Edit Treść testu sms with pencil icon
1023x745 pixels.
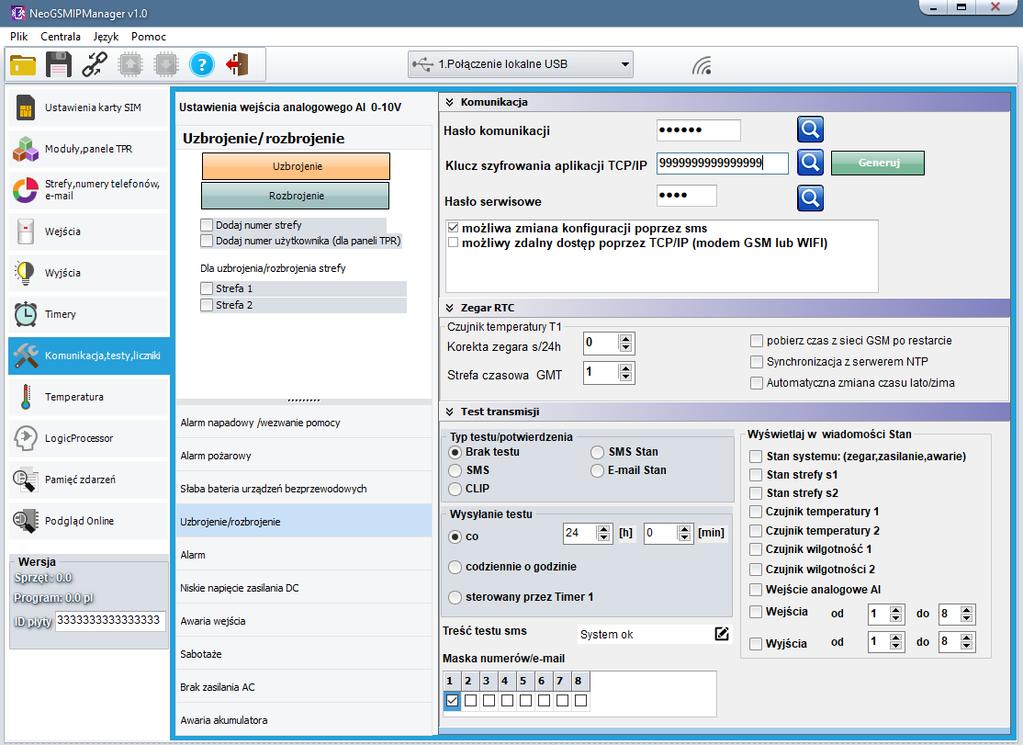[722, 633]
